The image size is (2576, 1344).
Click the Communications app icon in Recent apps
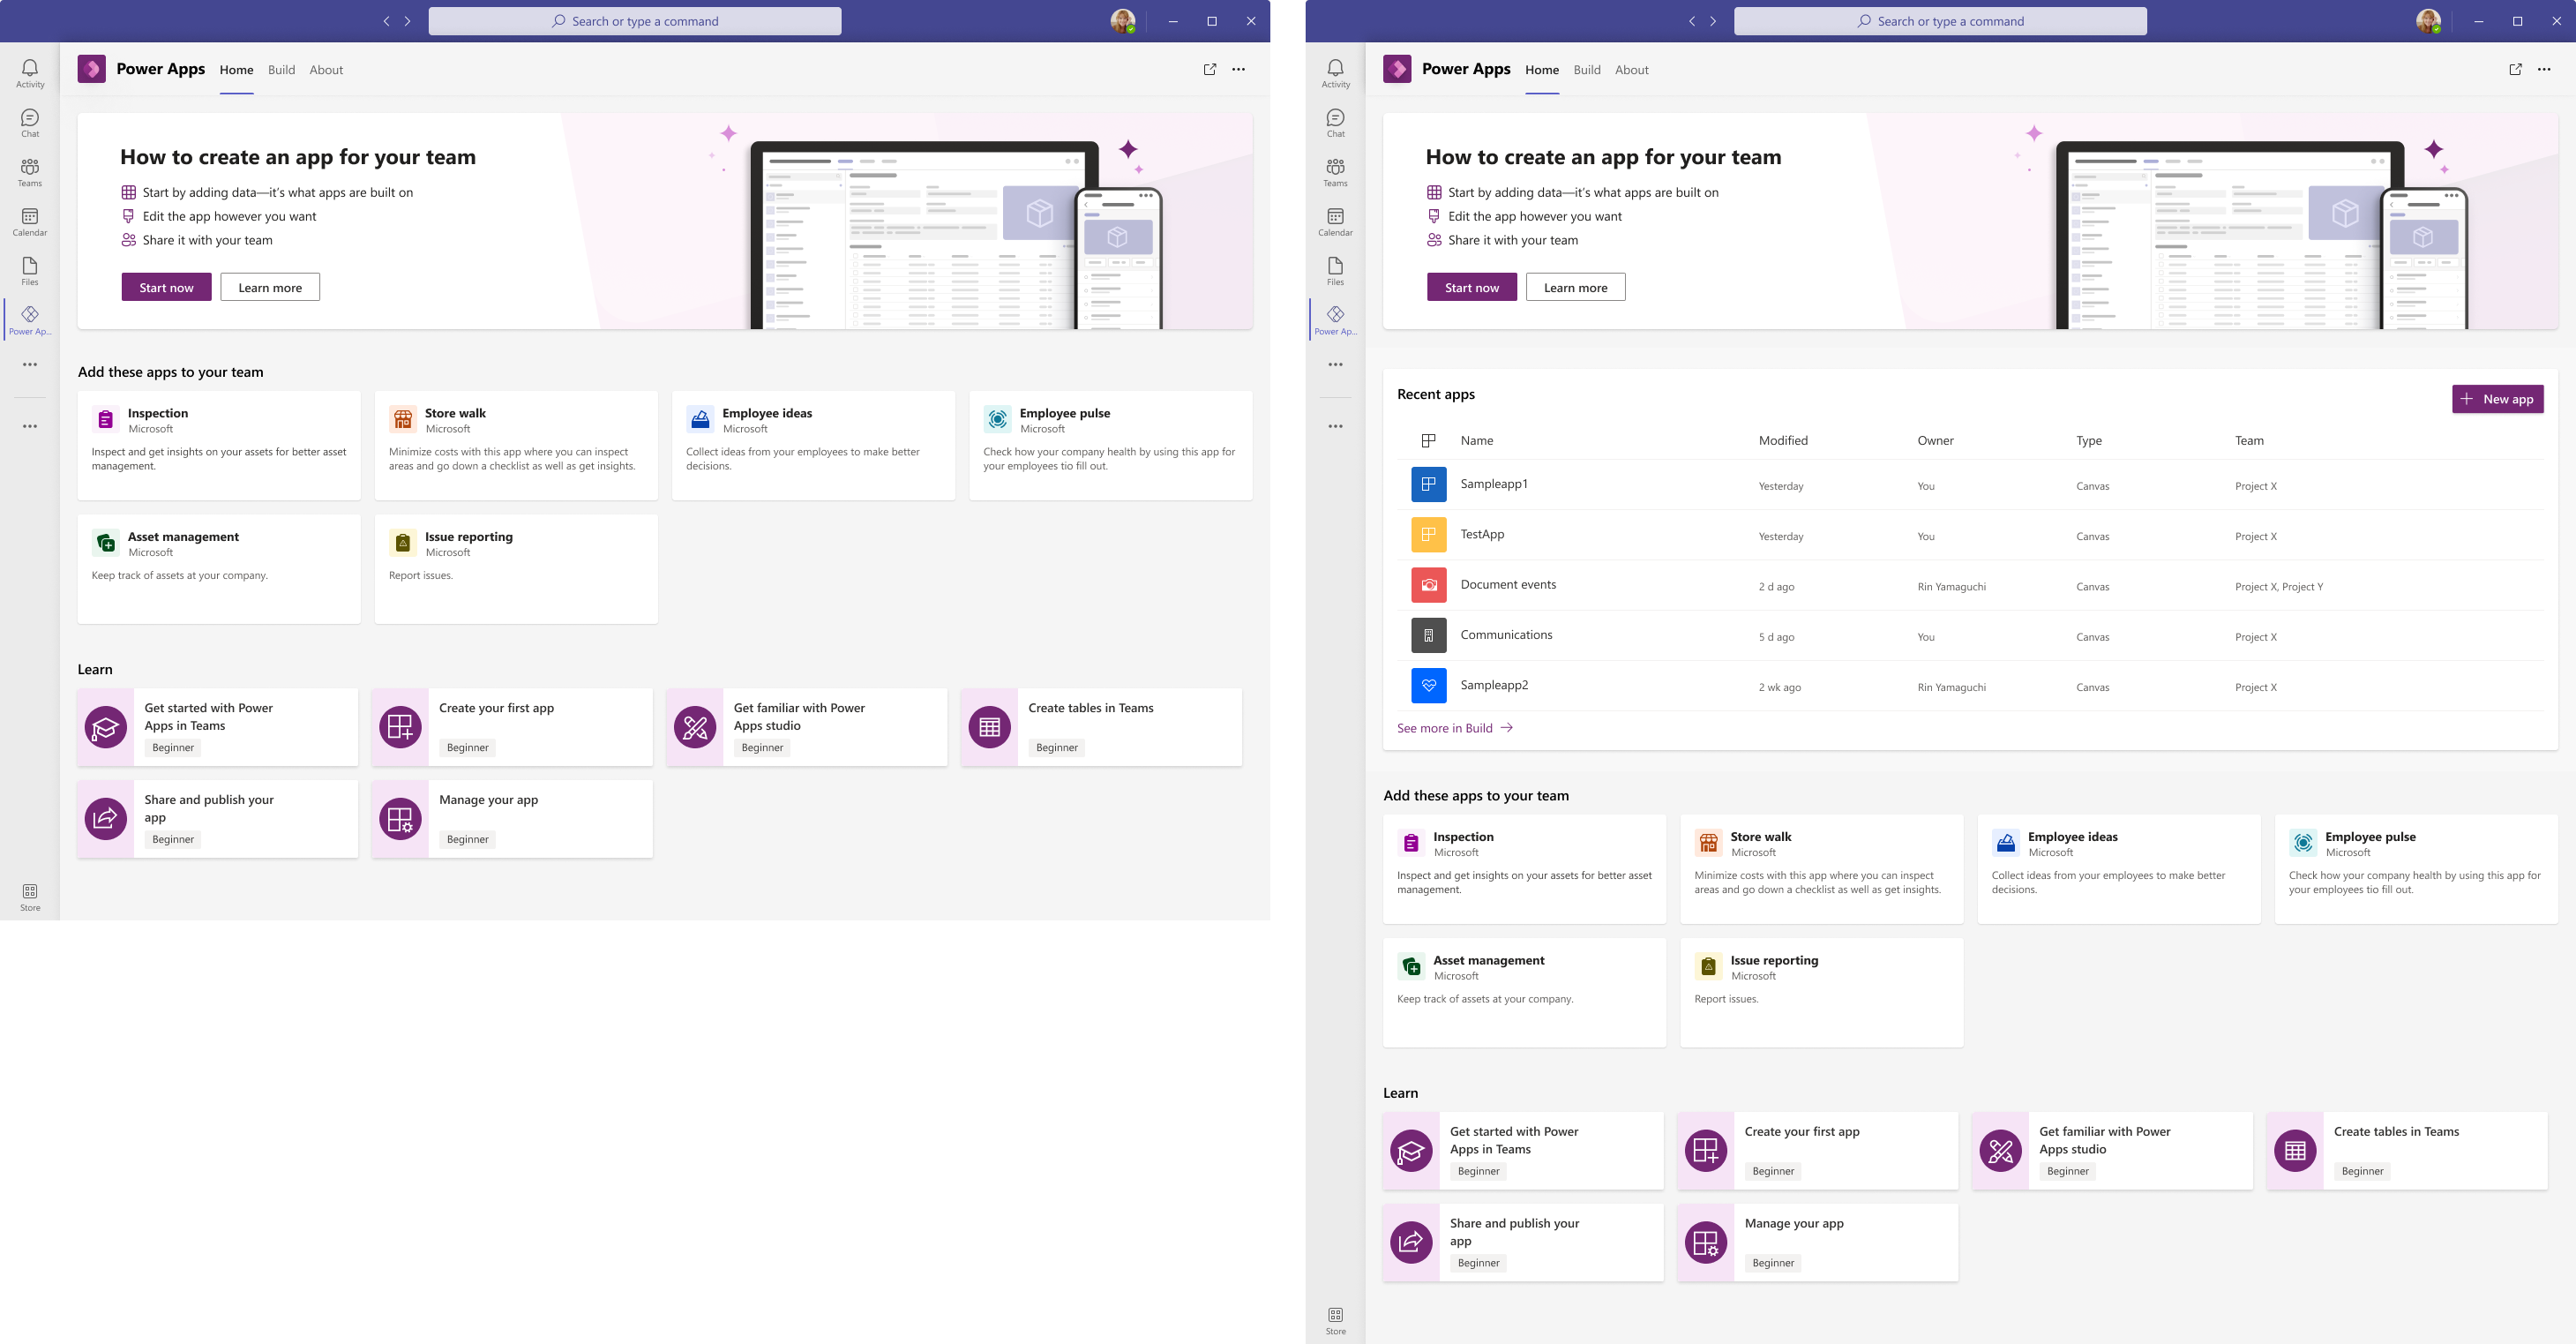pyautogui.click(x=1428, y=636)
